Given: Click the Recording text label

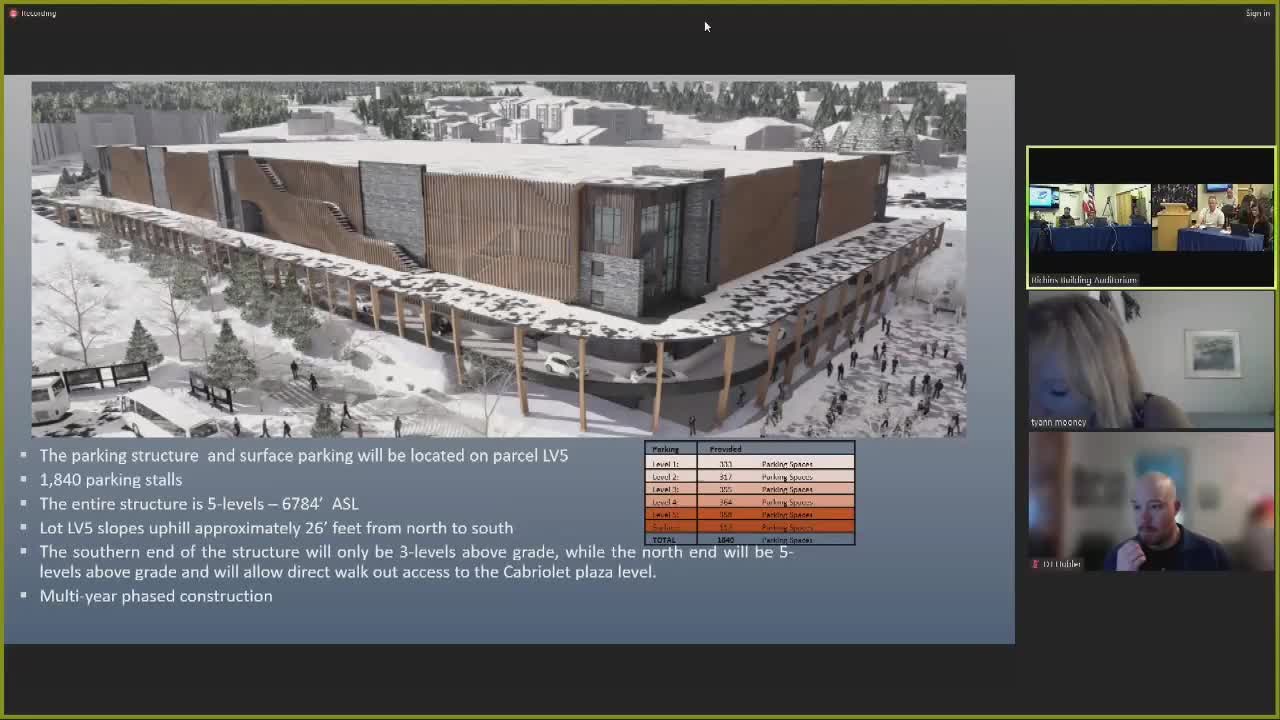Looking at the screenshot, I should click(x=36, y=13).
